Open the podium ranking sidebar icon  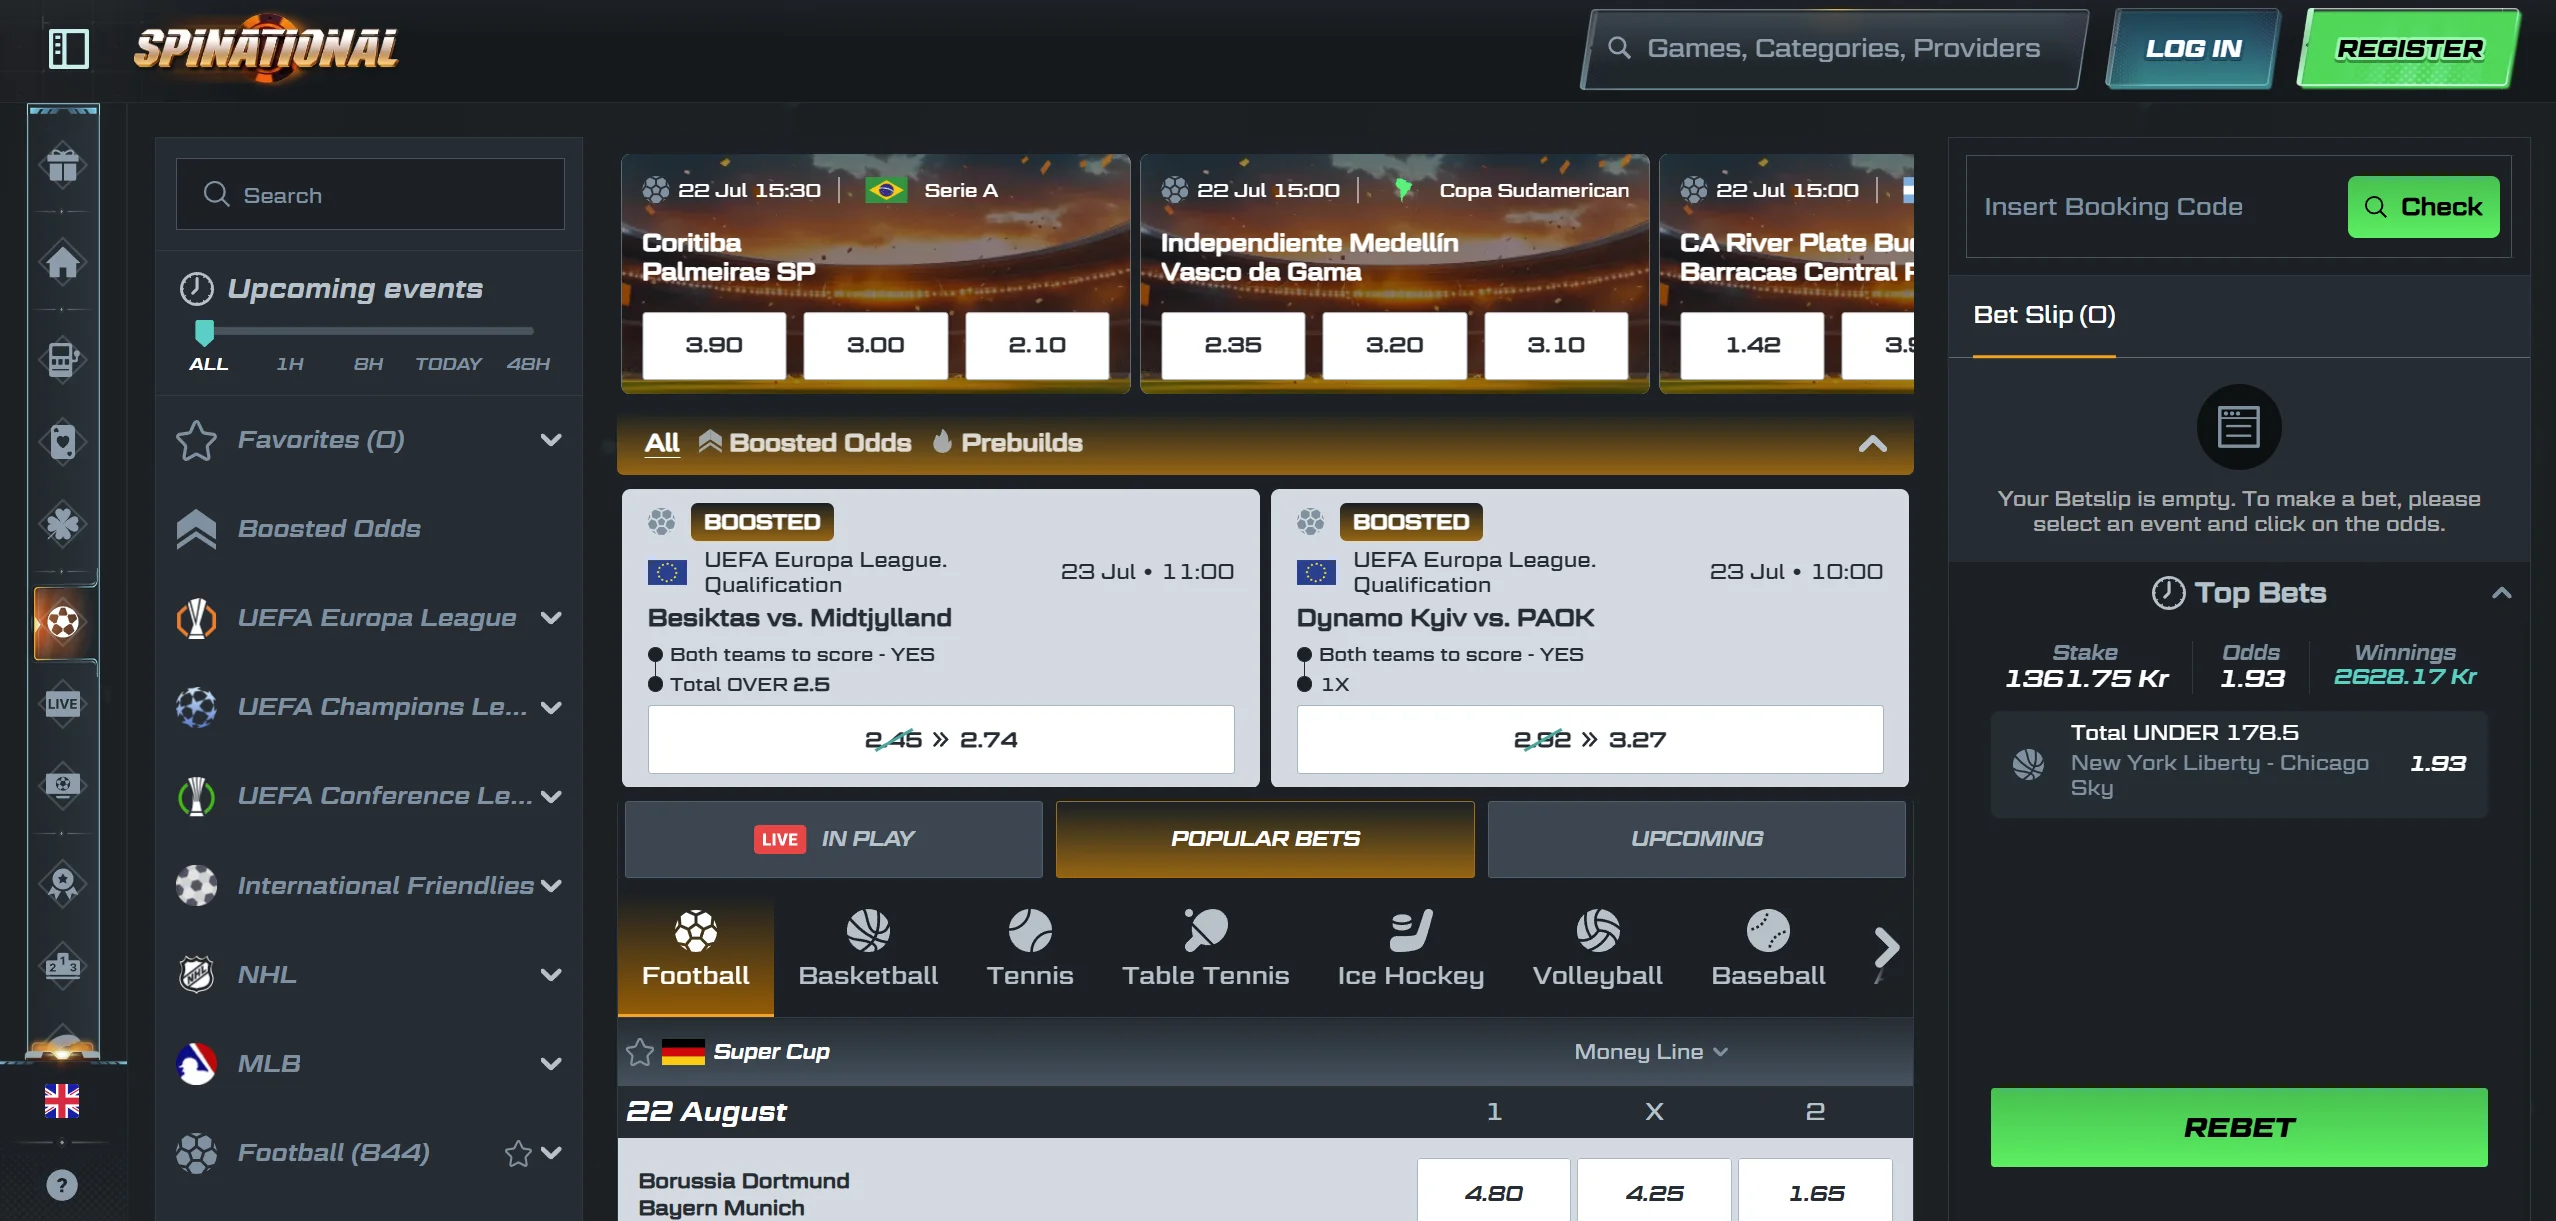[x=63, y=966]
